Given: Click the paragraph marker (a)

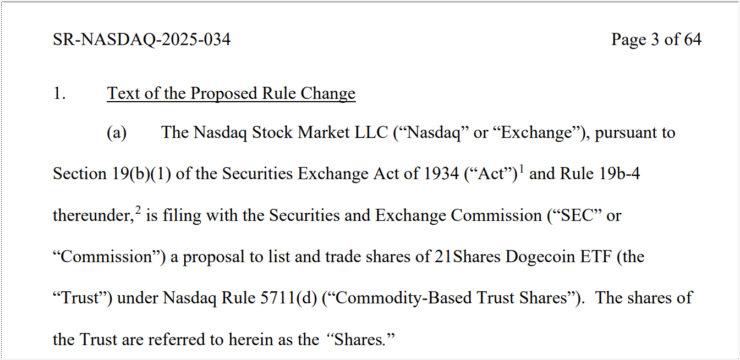Looking at the screenshot, I should tap(117, 133).
